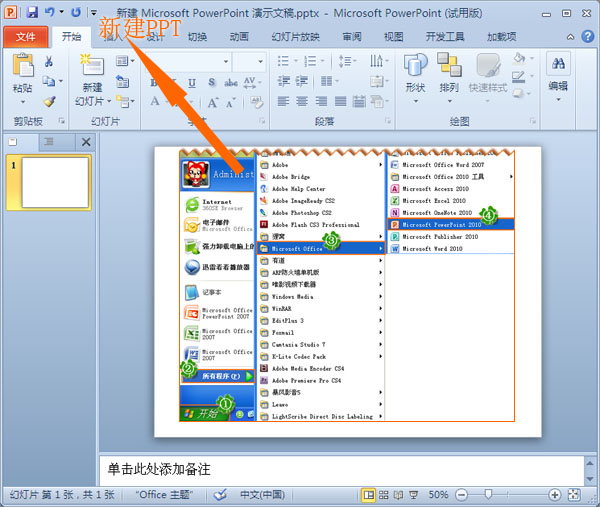The image size is (600, 507).
Task: Undo the last action
Action: click(49, 13)
